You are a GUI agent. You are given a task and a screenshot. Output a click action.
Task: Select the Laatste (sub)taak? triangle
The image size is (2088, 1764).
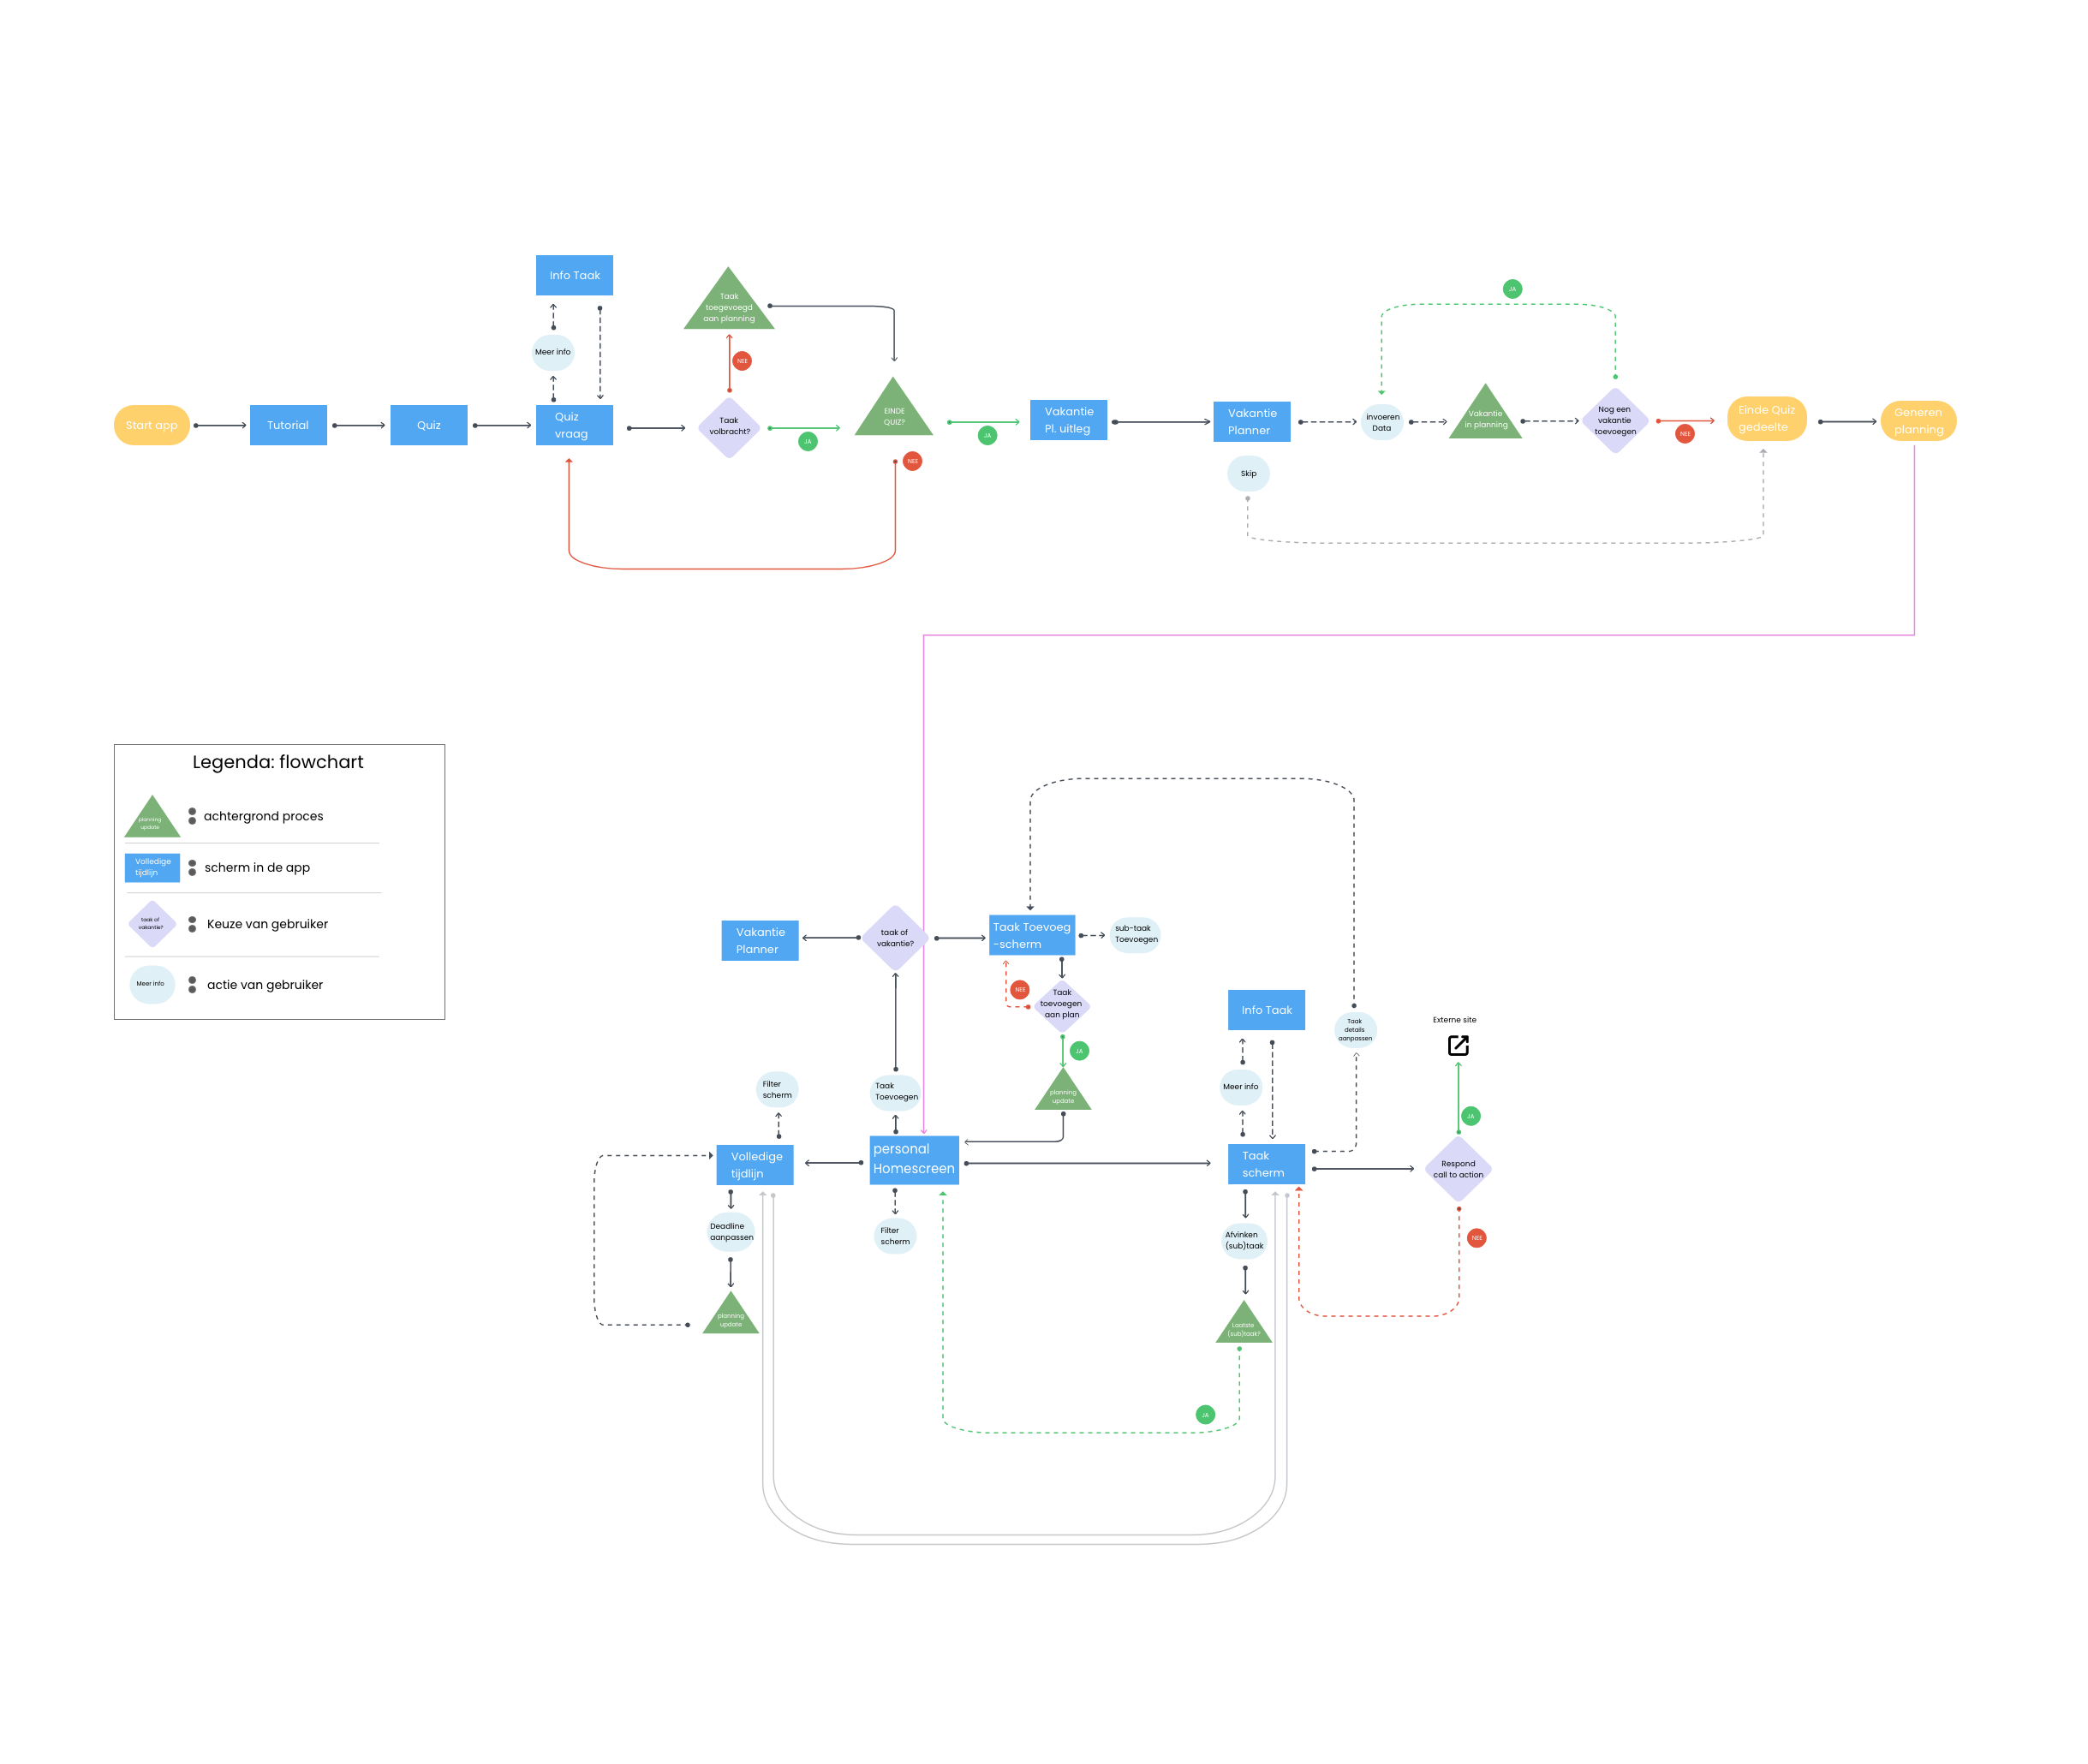pyautogui.click(x=1243, y=1327)
